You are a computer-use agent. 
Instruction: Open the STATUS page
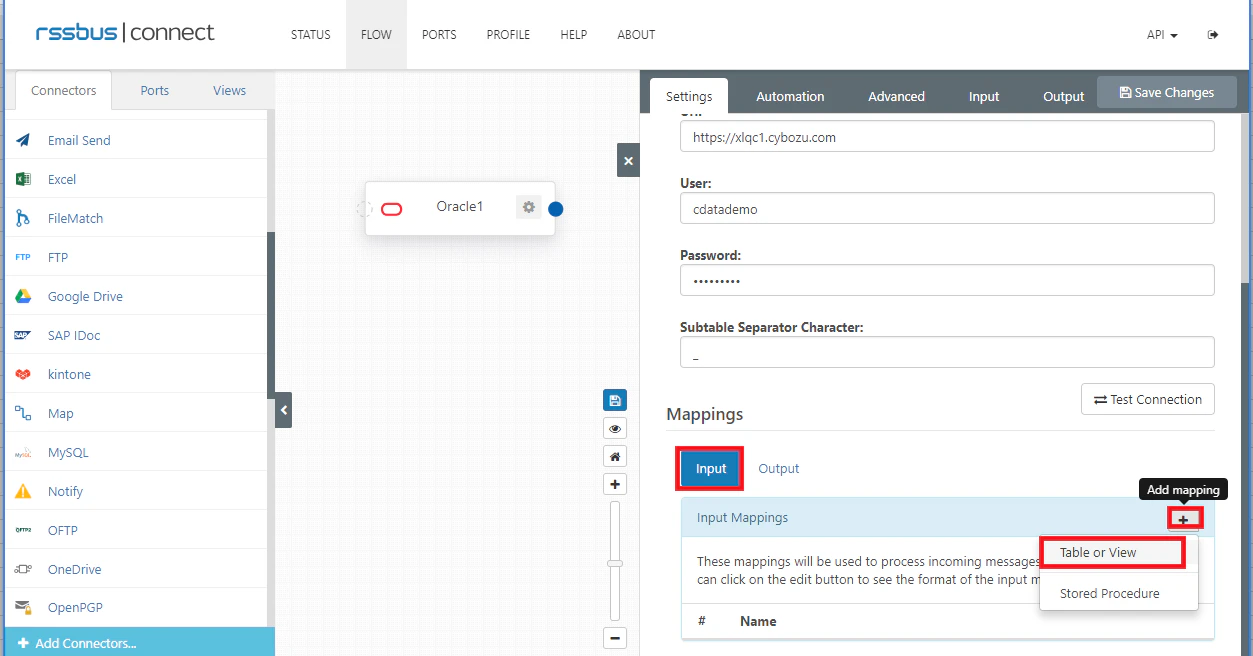pos(310,35)
